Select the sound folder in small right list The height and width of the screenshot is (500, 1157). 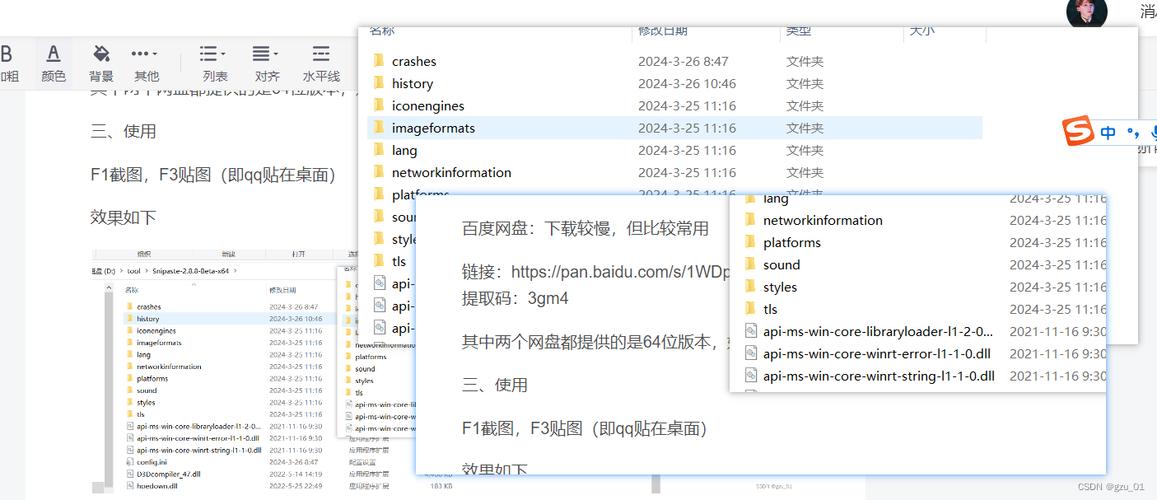point(781,264)
